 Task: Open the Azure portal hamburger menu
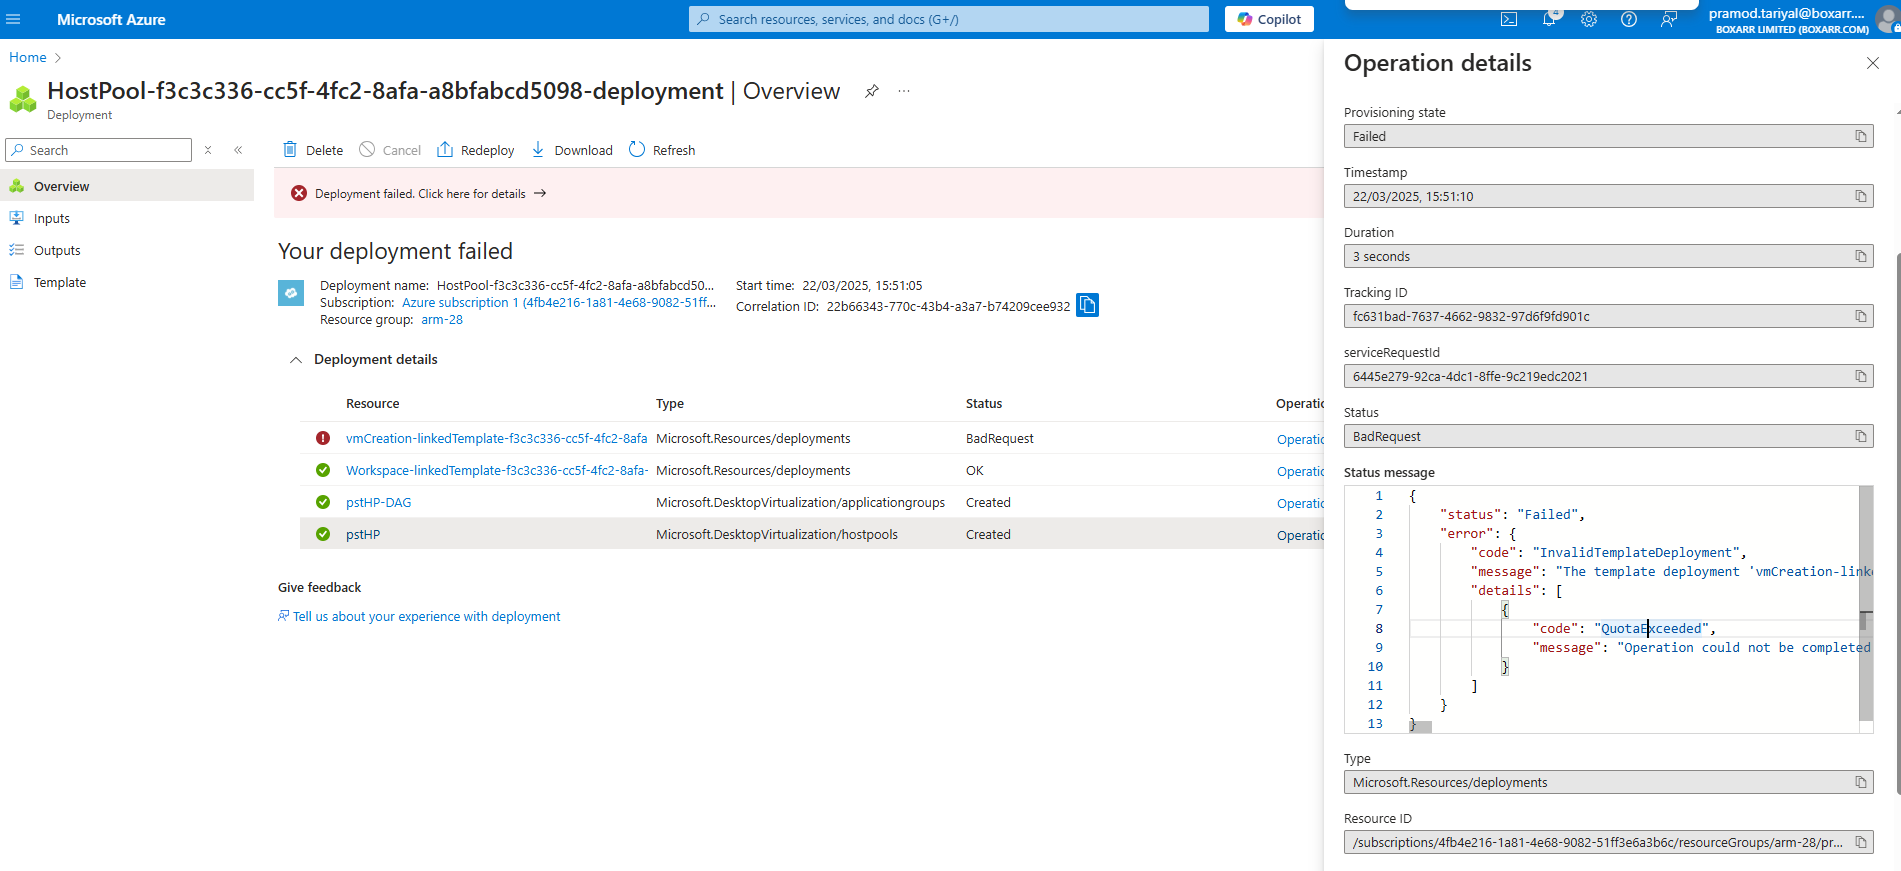[x=13, y=19]
